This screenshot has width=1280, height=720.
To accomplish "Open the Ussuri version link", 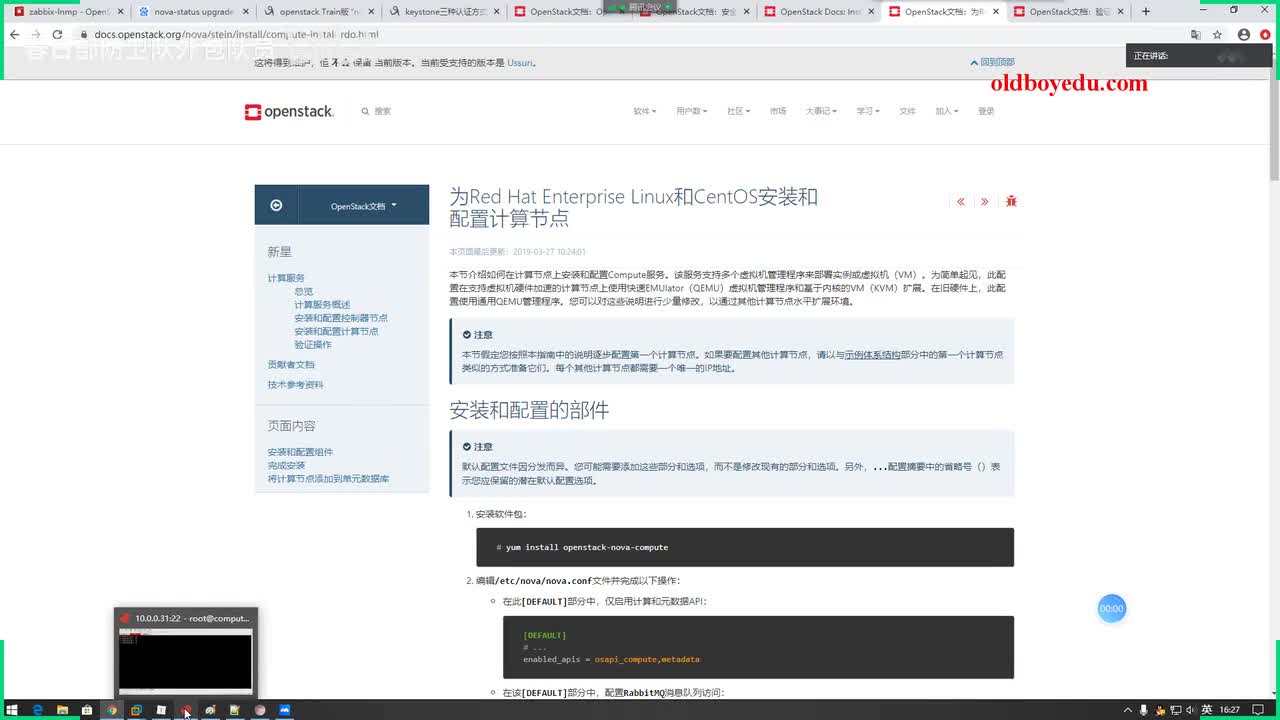I will click(522, 62).
